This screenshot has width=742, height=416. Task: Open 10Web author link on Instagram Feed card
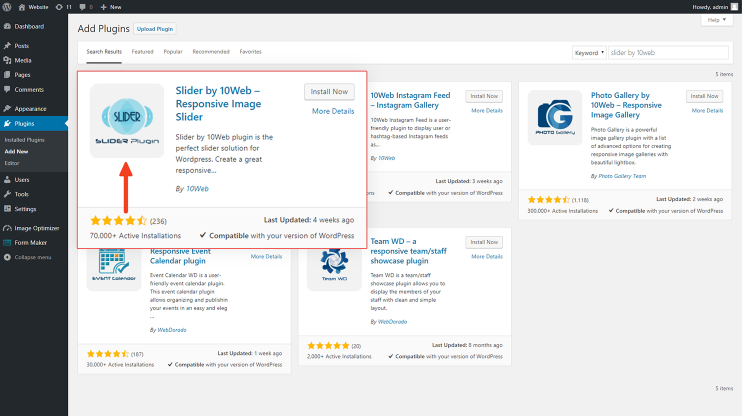(x=387, y=158)
